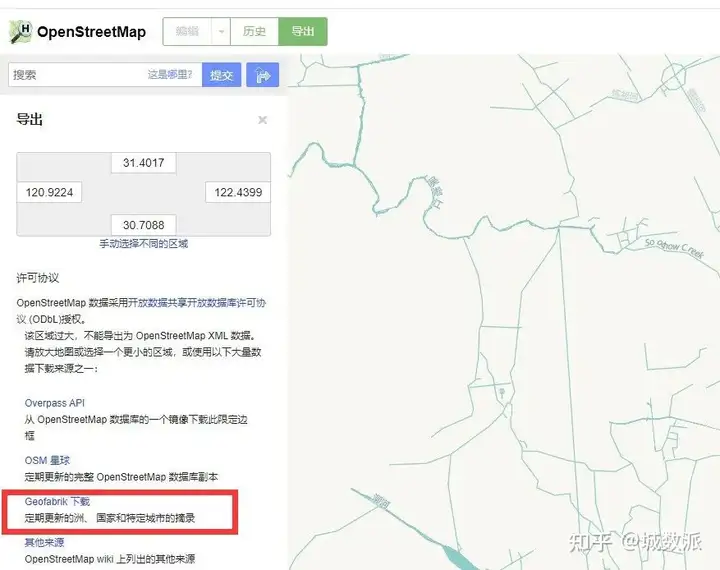The width and height of the screenshot is (720, 570).
Task: Open the 历史 (History) tab
Action: tap(254, 32)
